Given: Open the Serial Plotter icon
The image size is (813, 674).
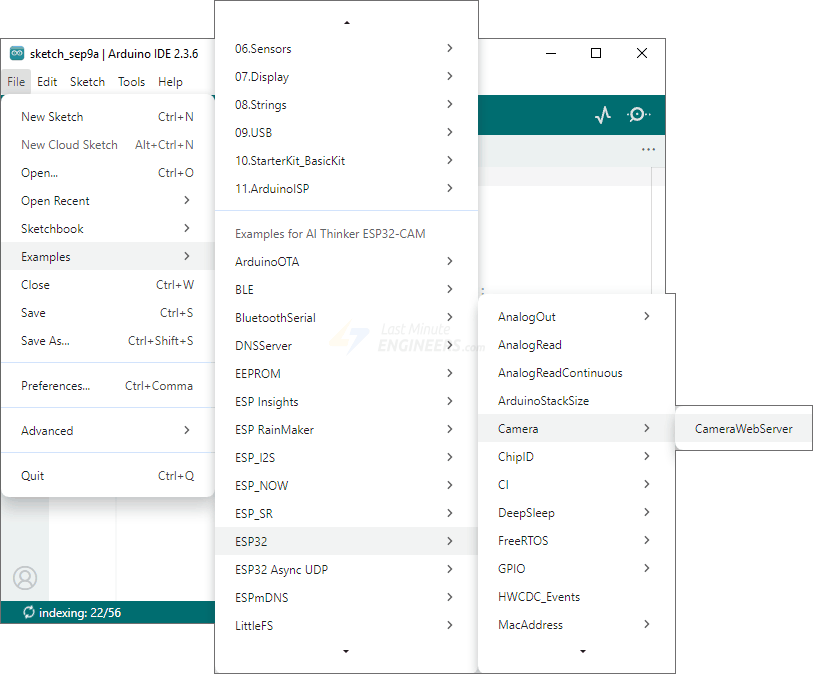Looking at the screenshot, I should (602, 115).
